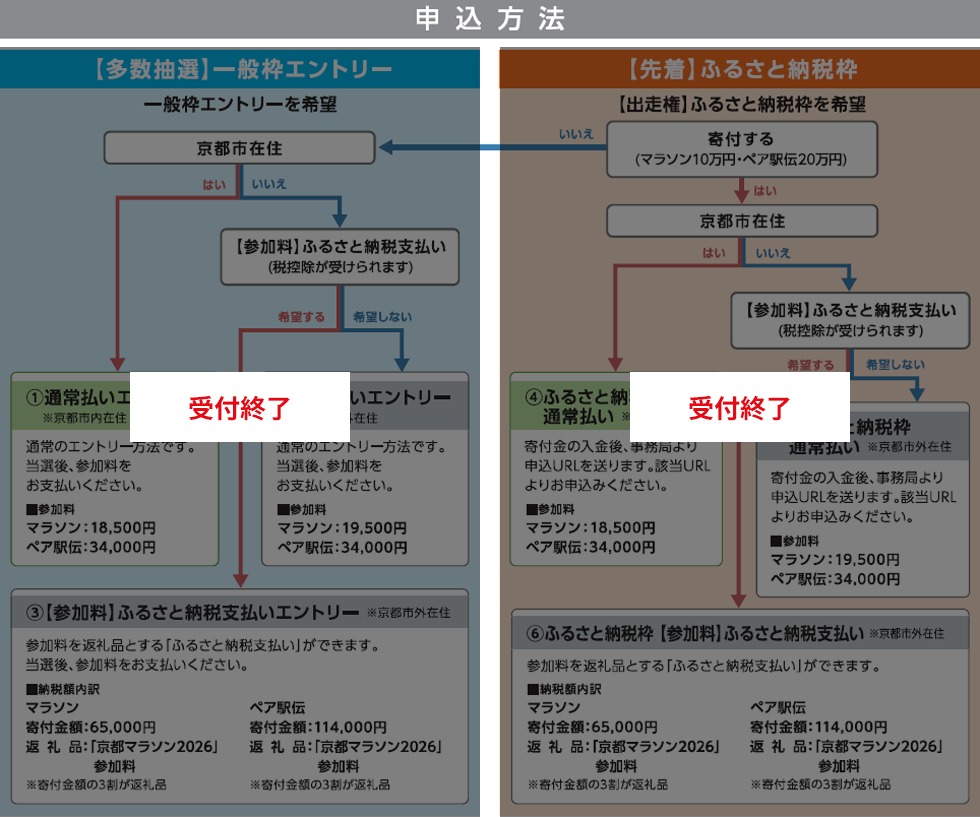The image size is (980, 817).
Task: Click ■参加料 label in second entry card
Action: click(301, 509)
